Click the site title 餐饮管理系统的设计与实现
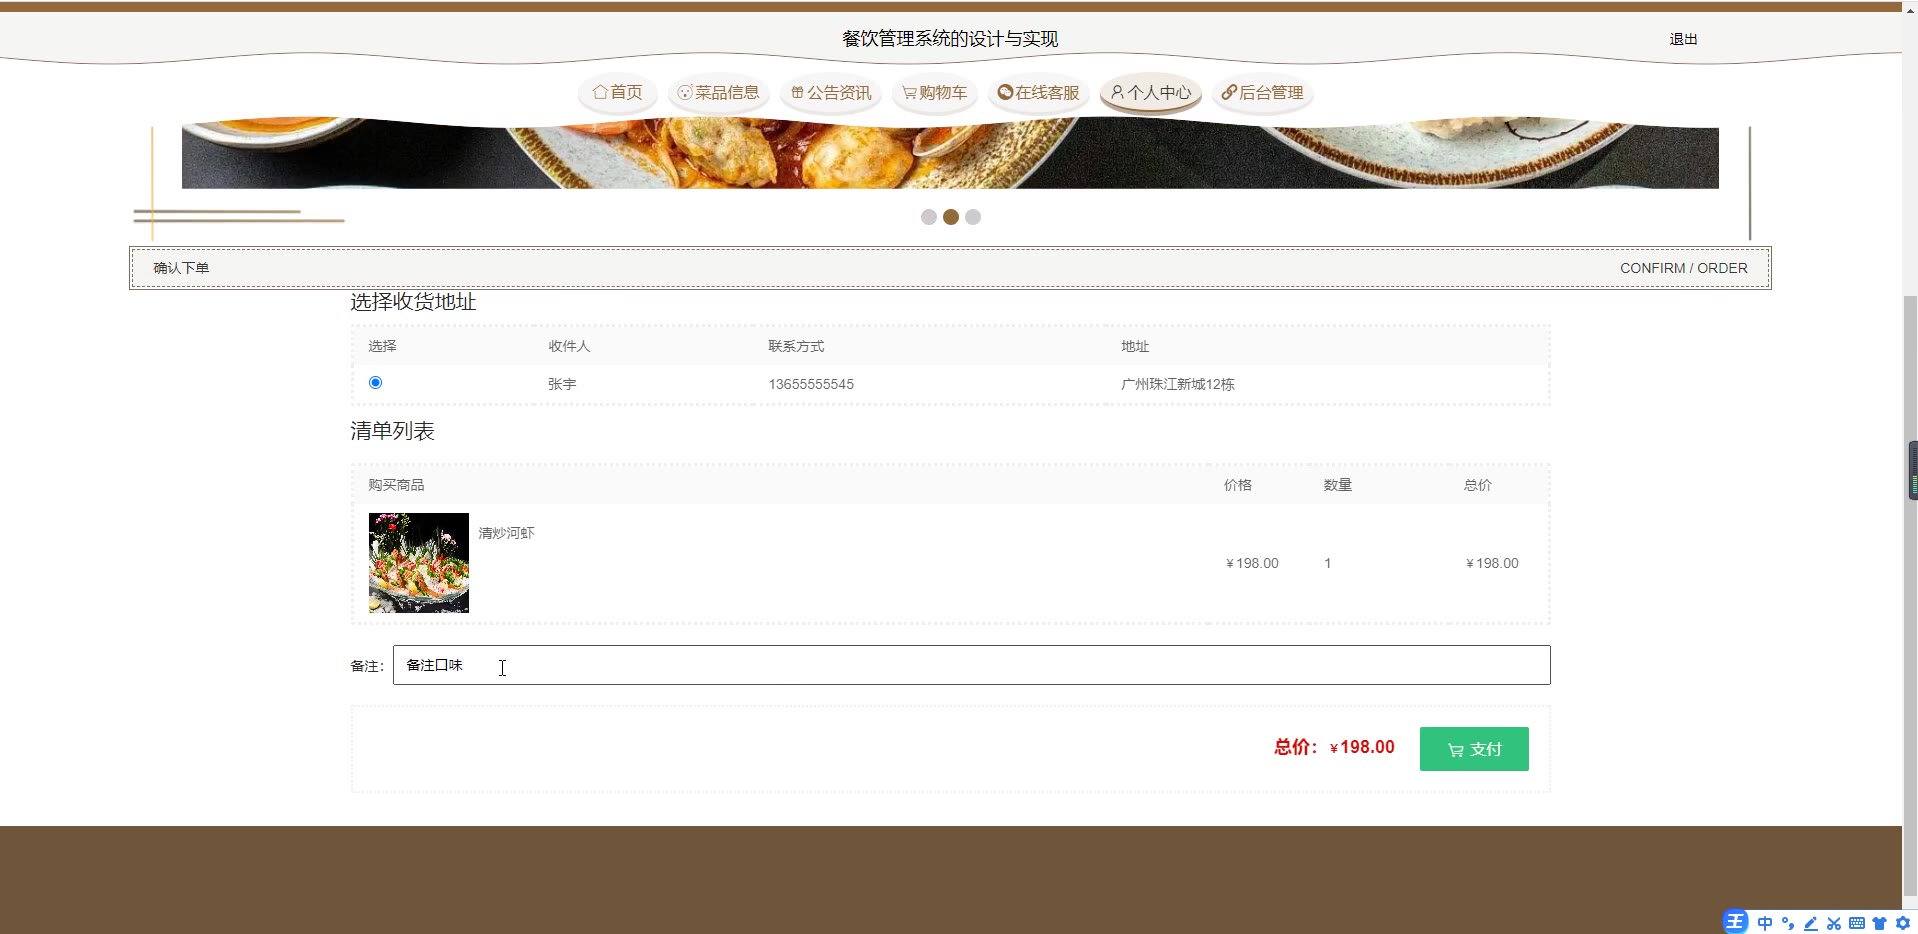The height and width of the screenshot is (934, 1918). pos(950,39)
